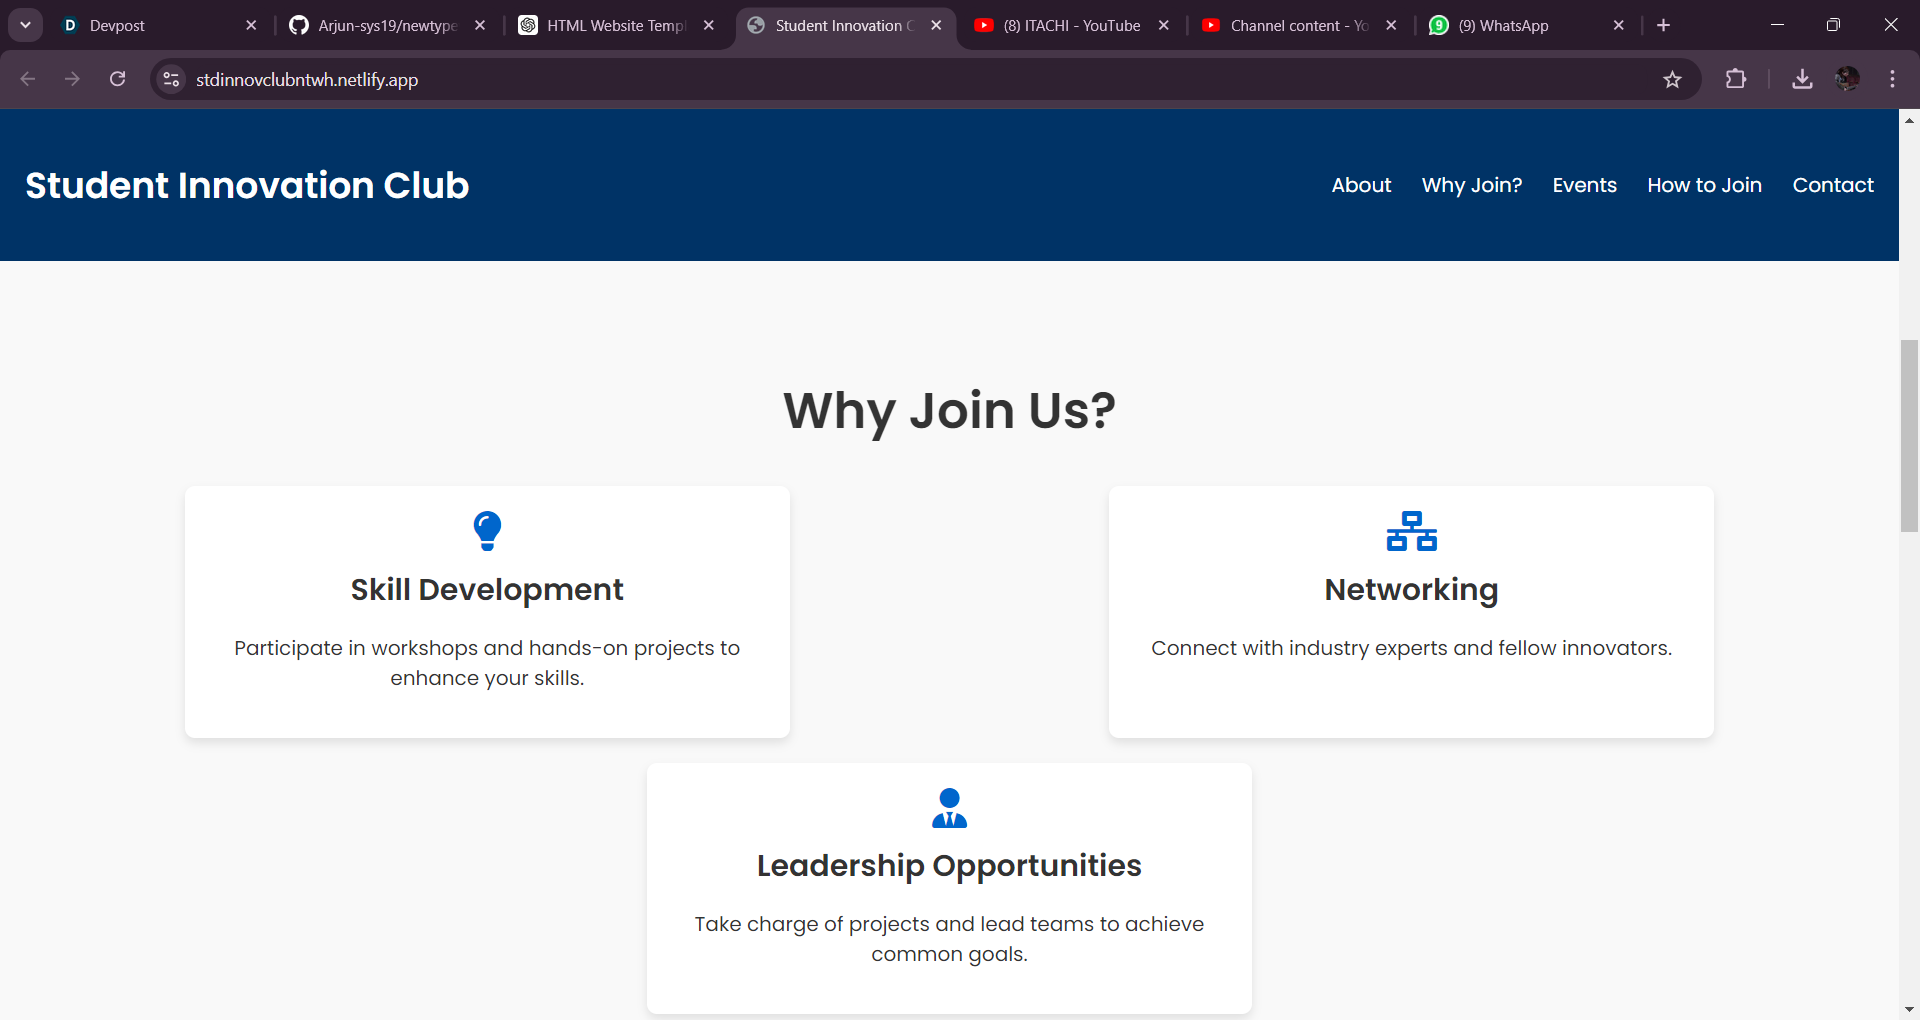This screenshot has width=1920, height=1020.
Task: Switch to the ITACHI YouTube tab
Action: click(x=1072, y=25)
